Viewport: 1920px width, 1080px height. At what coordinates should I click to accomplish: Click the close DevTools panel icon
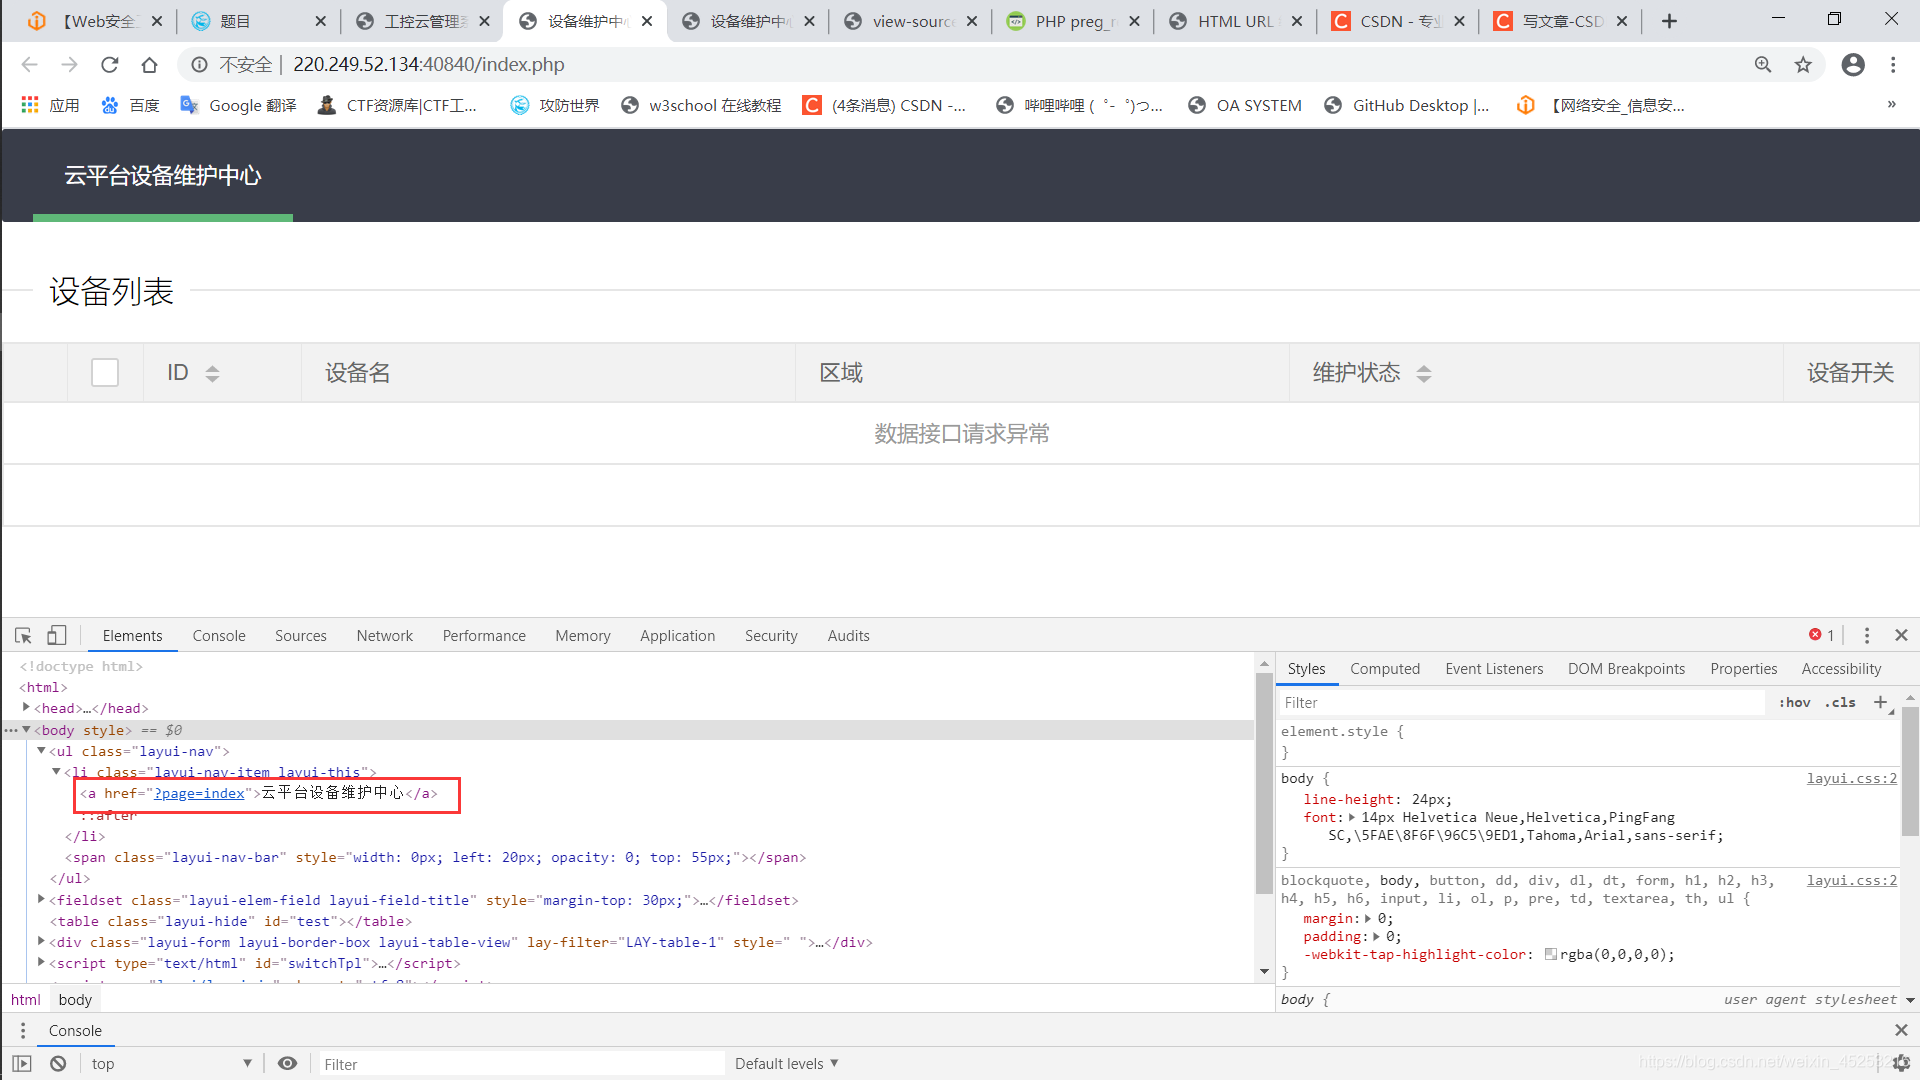click(1902, 634)
